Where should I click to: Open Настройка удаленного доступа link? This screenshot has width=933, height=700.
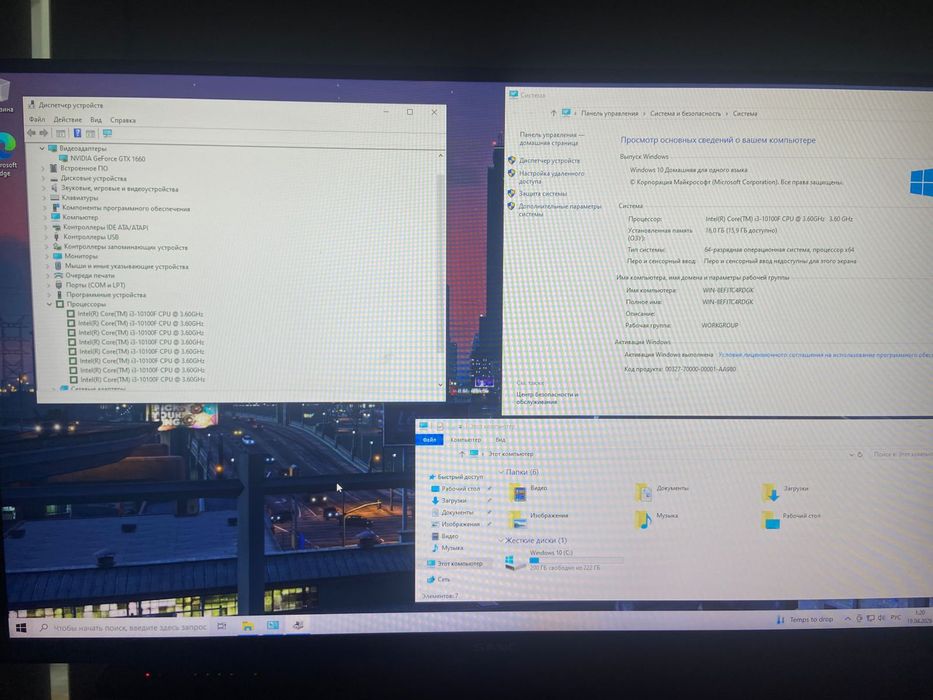click(551, 177)
